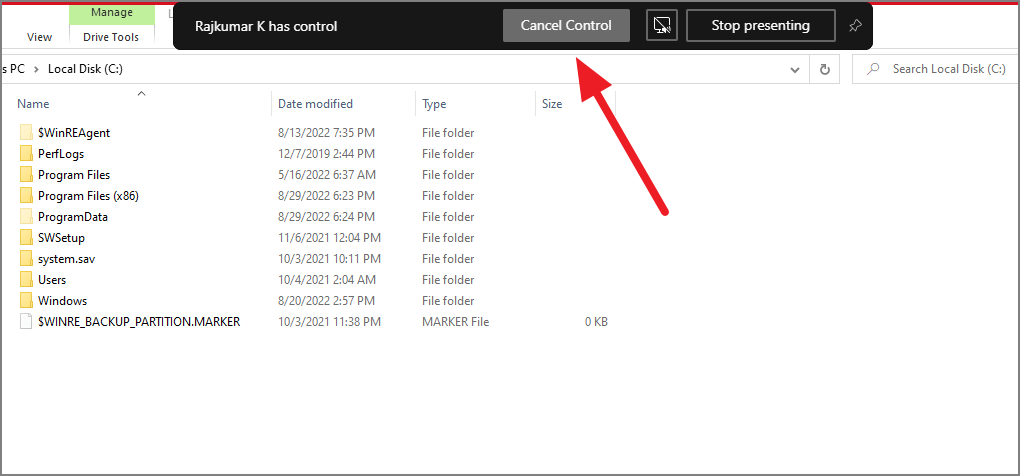Click the pin icon on presenting toolbar
This screenshot has height=476, width=1020.
click(x=855, y=26)
